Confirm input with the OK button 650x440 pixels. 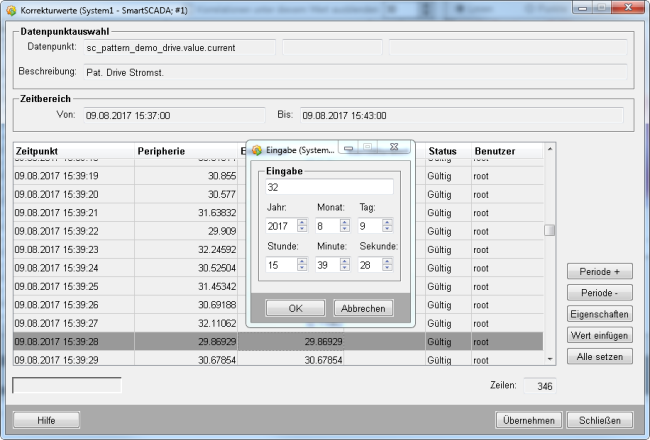coord(295,309)
